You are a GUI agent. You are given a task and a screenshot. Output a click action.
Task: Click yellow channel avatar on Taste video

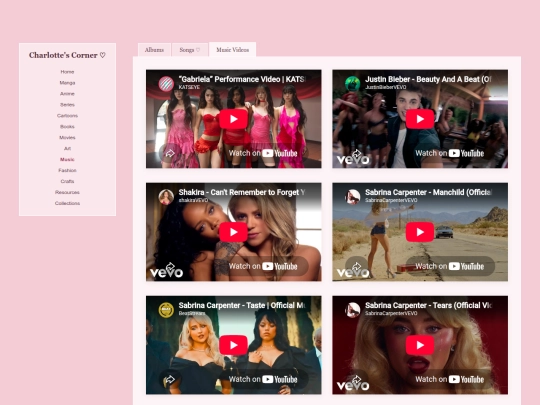tap(166, 310)
